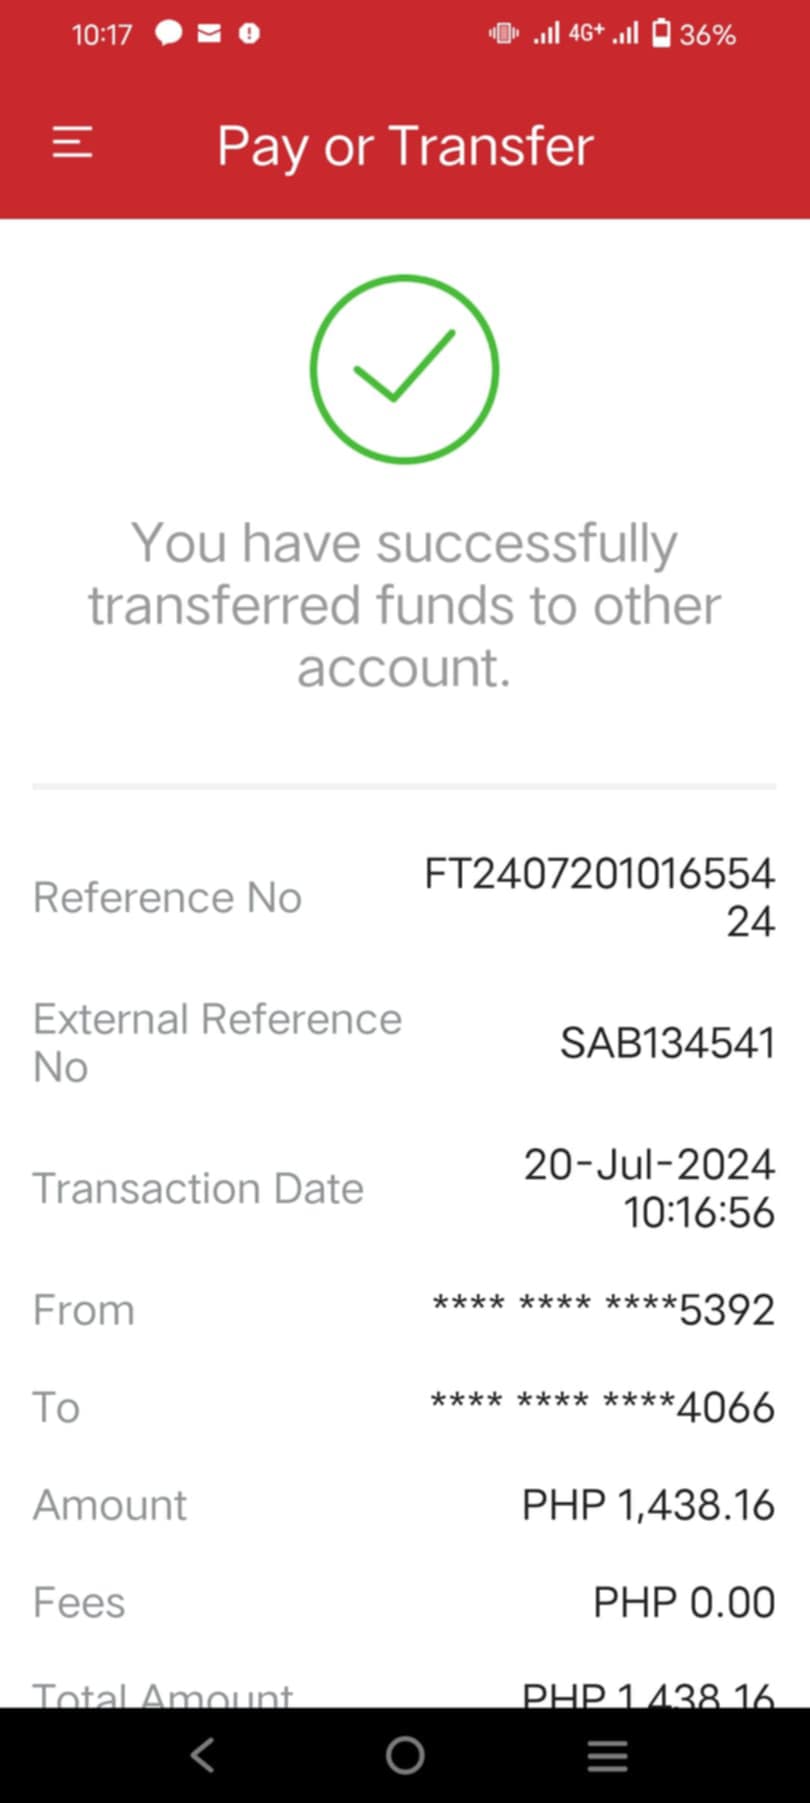Tap the successful transfer confirmation message
The image size is (810, 1803).
click(x=404, y=605)
